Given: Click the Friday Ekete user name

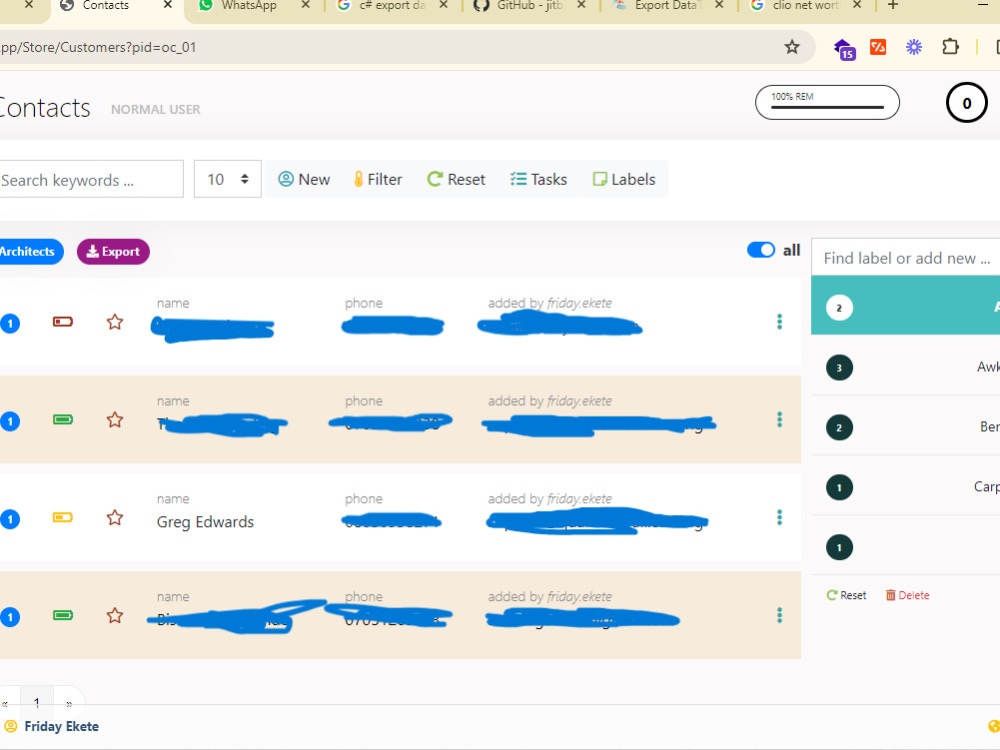Looking at the screenshot, I should pos(61,726).
